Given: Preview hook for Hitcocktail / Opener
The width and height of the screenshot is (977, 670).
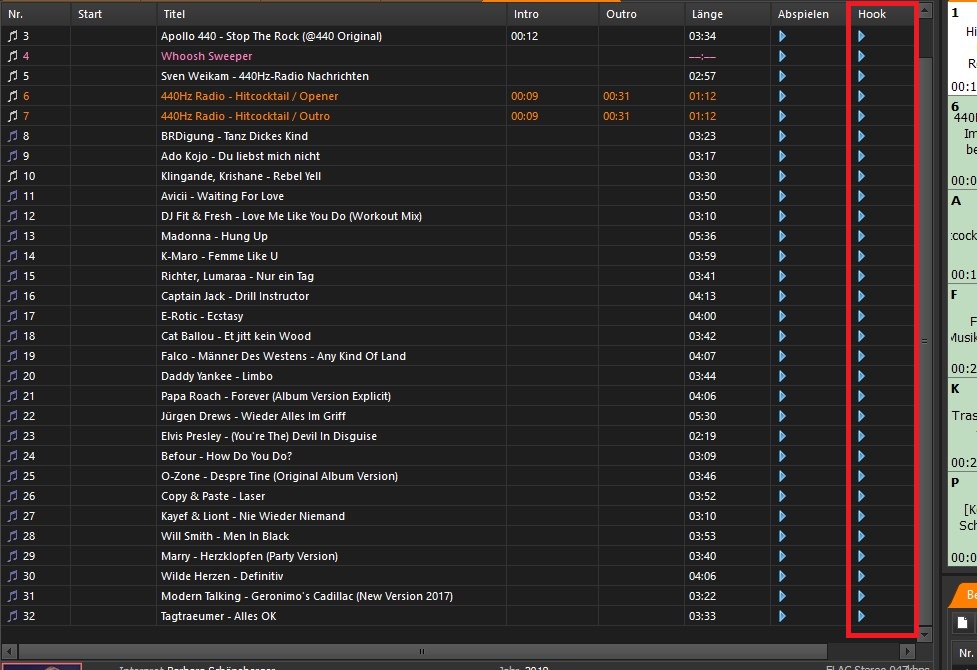Looking at the screenshot, I should click(x=861, y=96).
